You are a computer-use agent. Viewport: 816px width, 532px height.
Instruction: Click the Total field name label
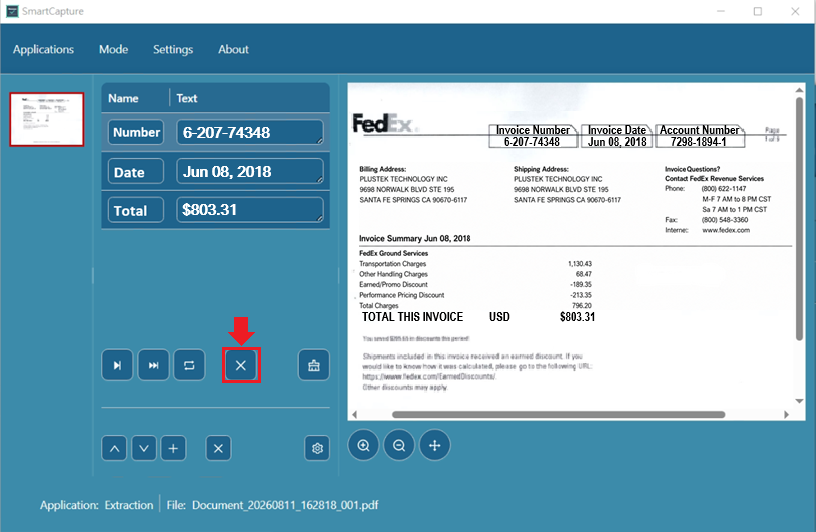(136, 210)
